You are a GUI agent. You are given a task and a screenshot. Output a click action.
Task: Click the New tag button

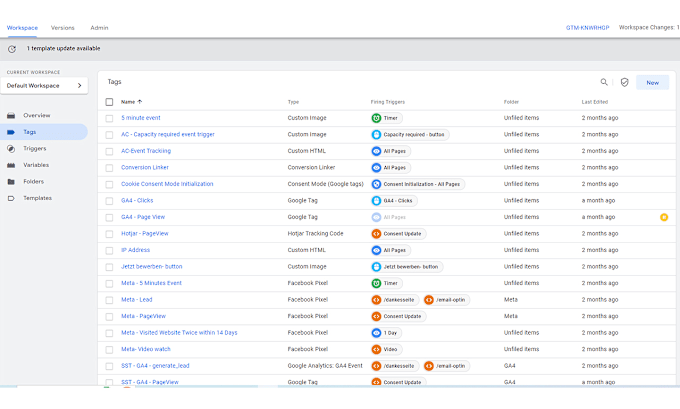click(652, 82)
